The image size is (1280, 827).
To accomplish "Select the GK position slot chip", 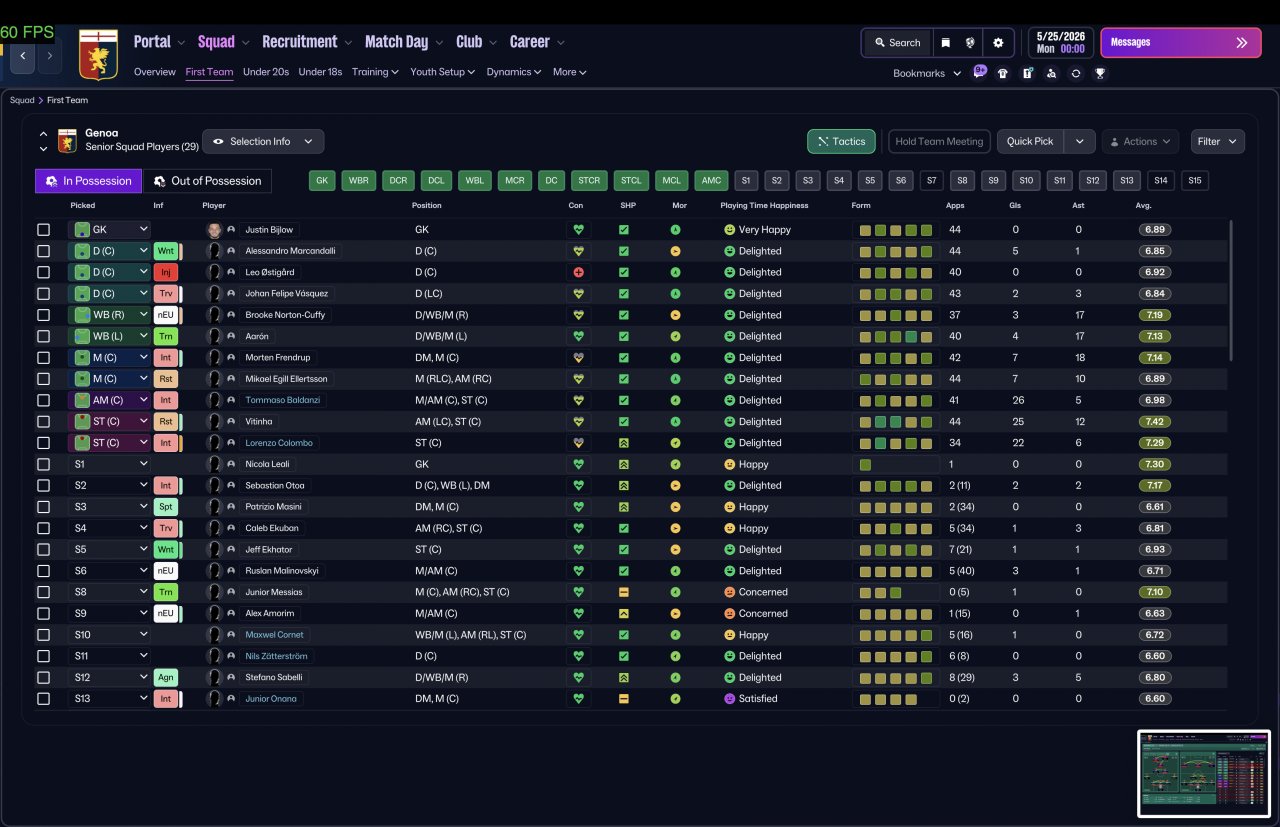I will pos(322,181).
